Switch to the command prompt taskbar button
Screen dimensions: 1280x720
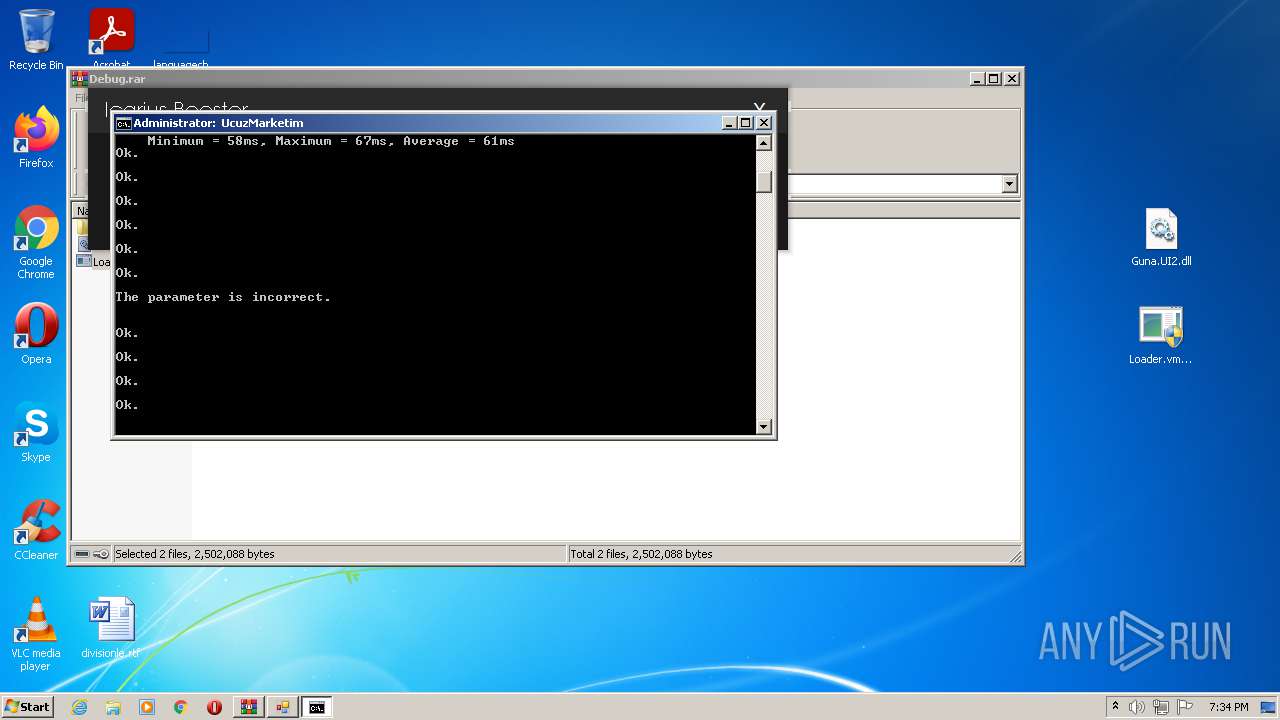pos(317,707)
